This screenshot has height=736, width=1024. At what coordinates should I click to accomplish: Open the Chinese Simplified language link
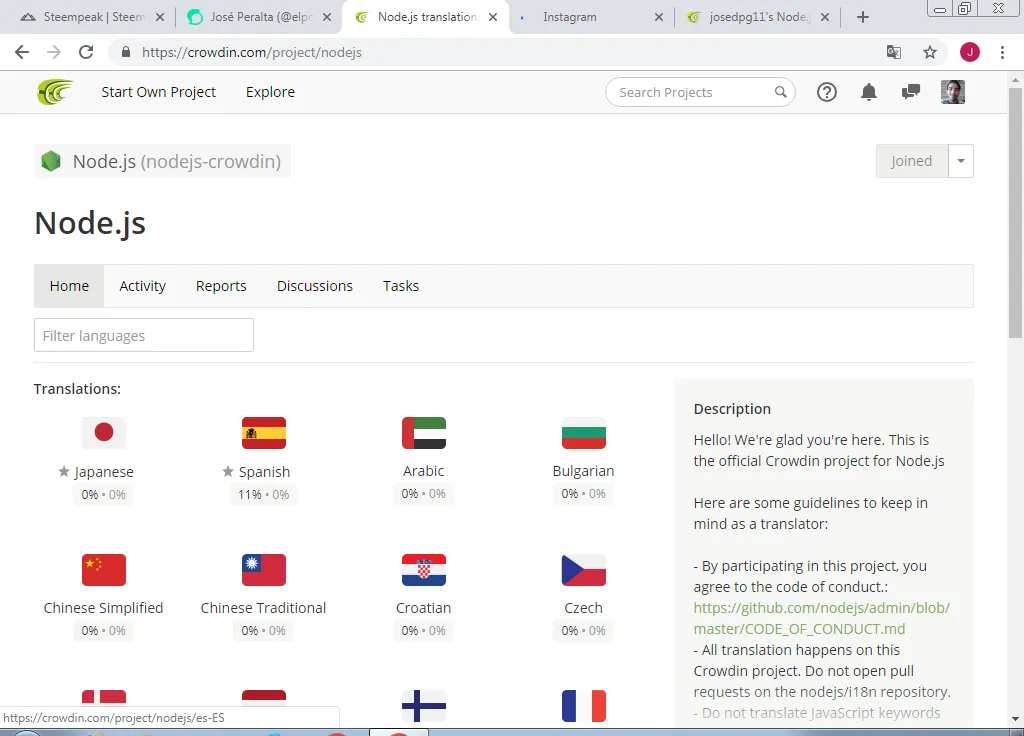(103, 608)
